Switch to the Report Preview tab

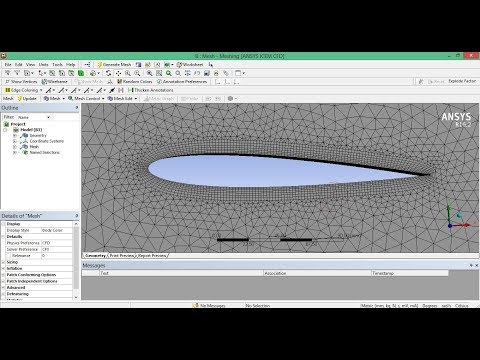point(152,256)
